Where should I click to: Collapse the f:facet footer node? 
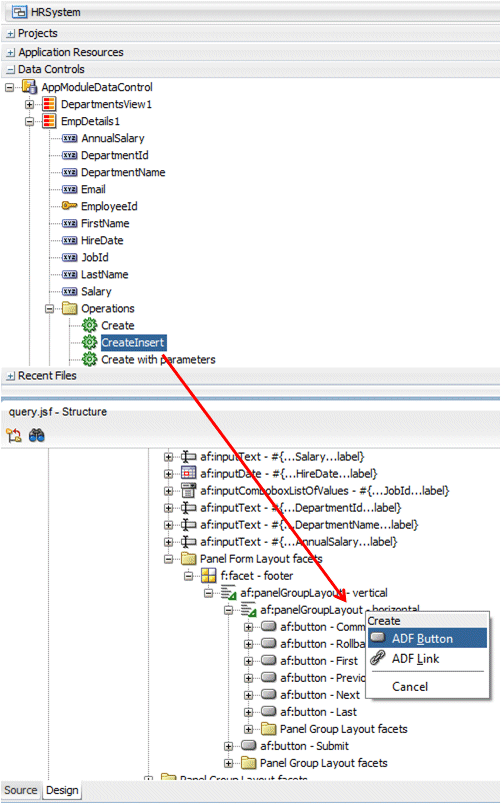189,576
